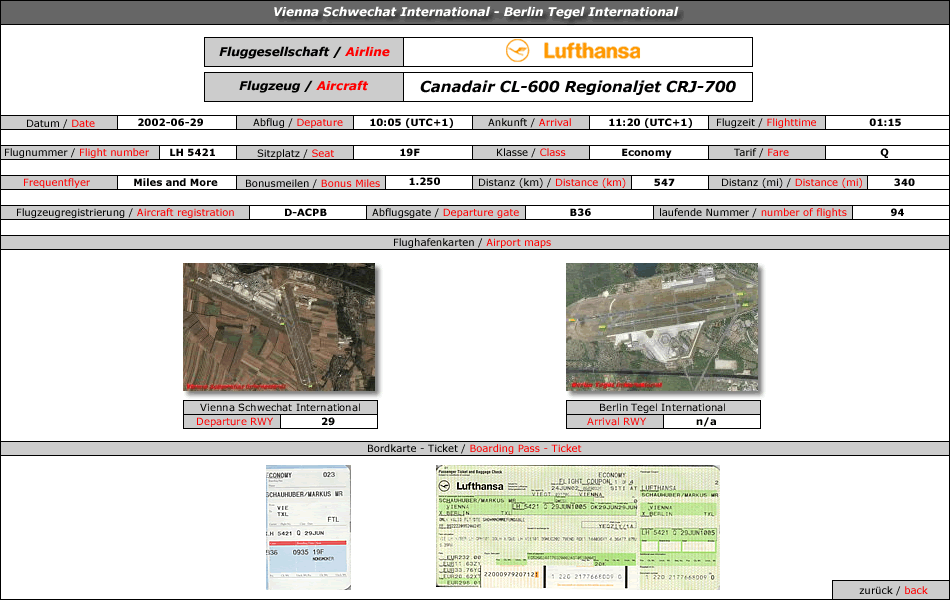Click the Bordkarte - Ticket / Boarding Pass header
Image resolution: width=950 pixels, height=600 pixels.
[x=474, y=448]
